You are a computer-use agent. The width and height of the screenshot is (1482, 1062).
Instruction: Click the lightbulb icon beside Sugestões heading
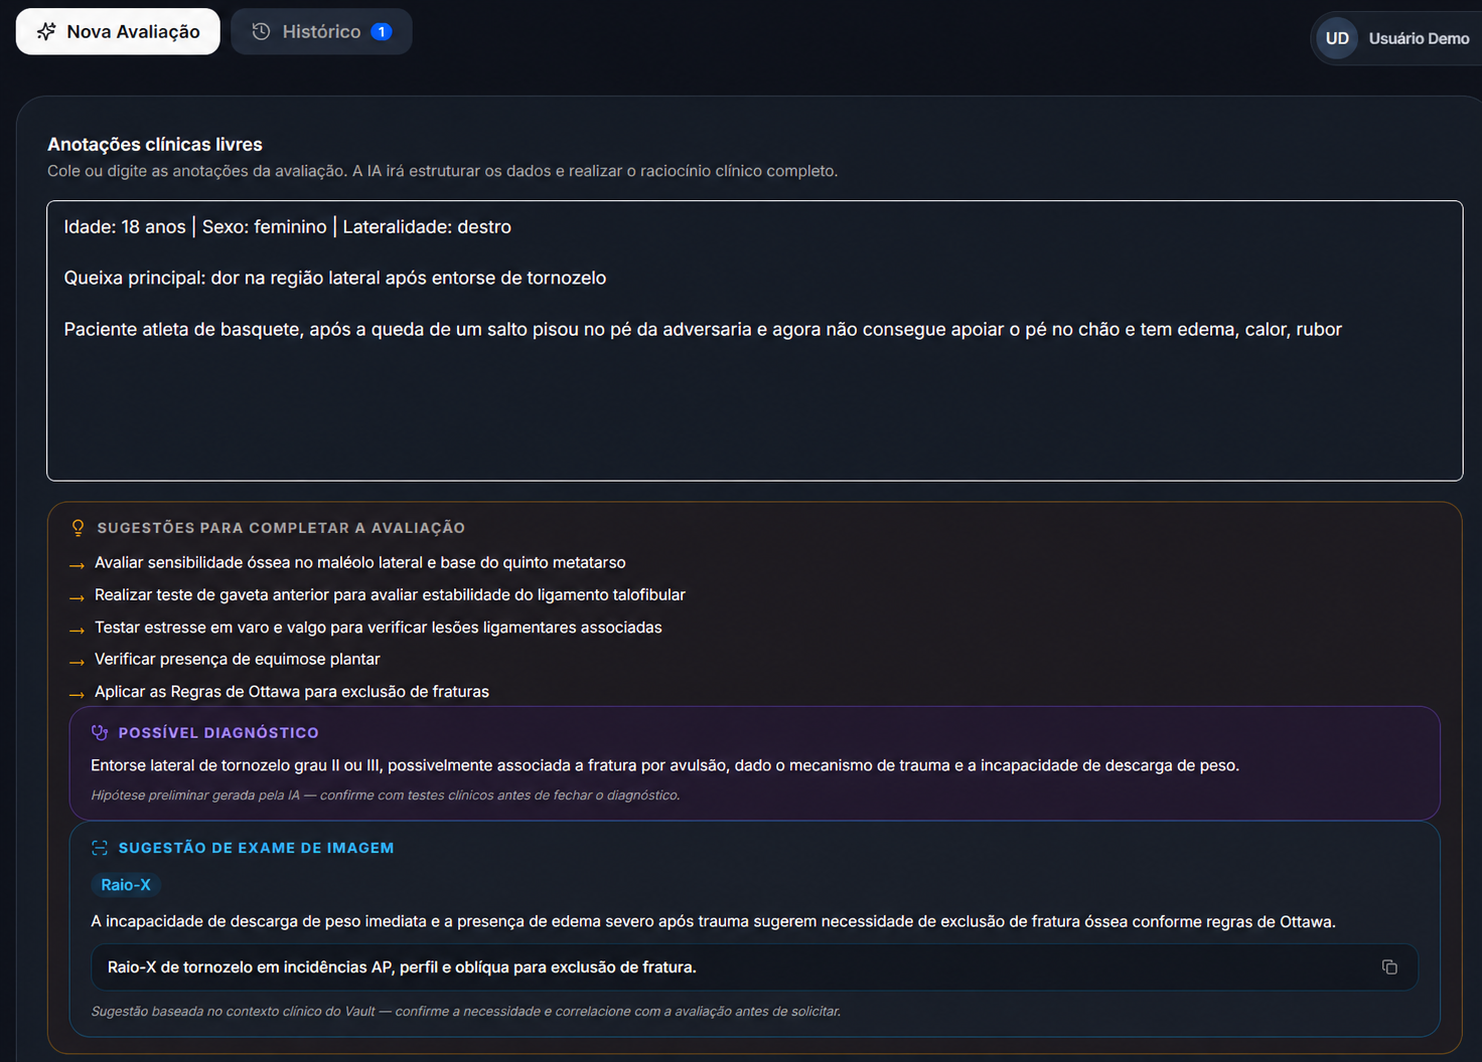click(x=78, y=528)
